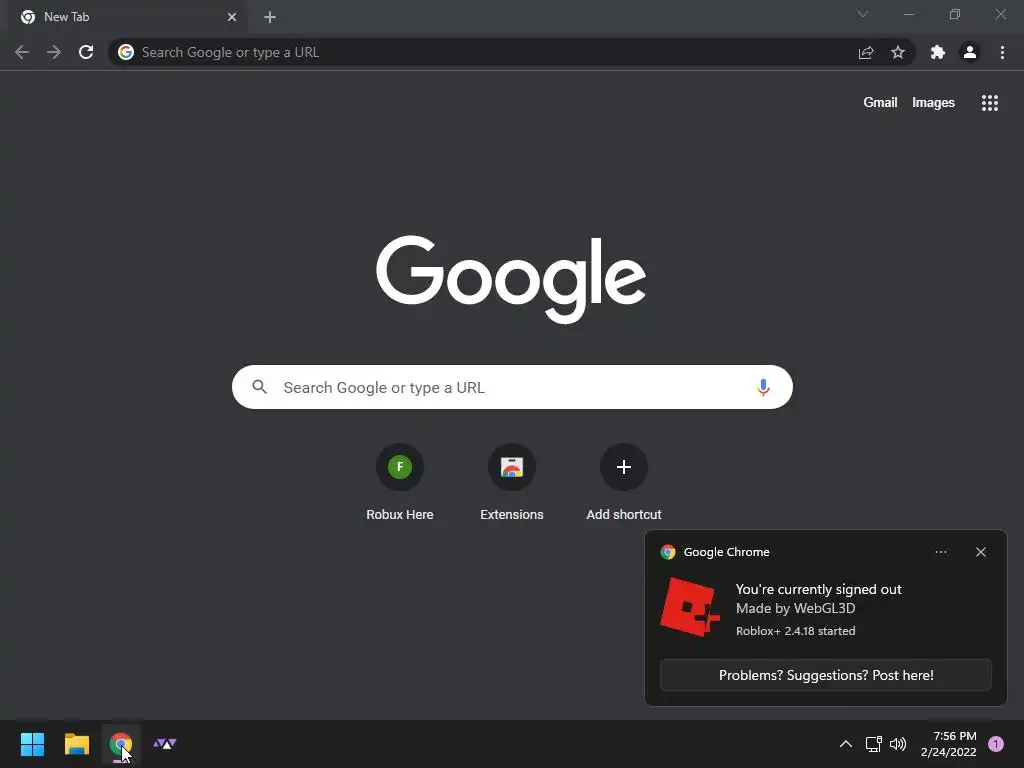The image size is (1024, 768).
Task: Open File Explorer from the taskbar
Action: (x=77, y=744)
